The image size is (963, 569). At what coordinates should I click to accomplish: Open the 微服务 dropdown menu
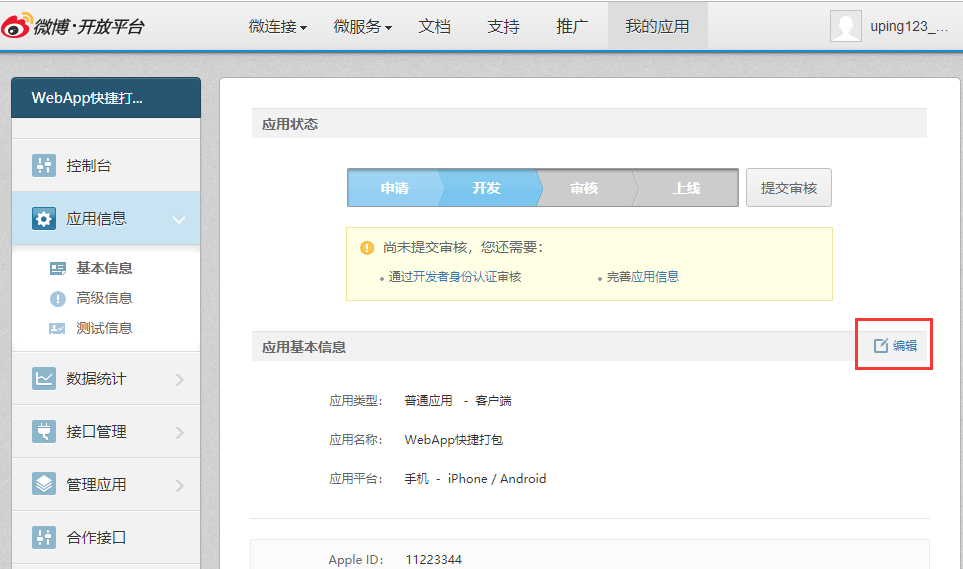tap(362, 26)
